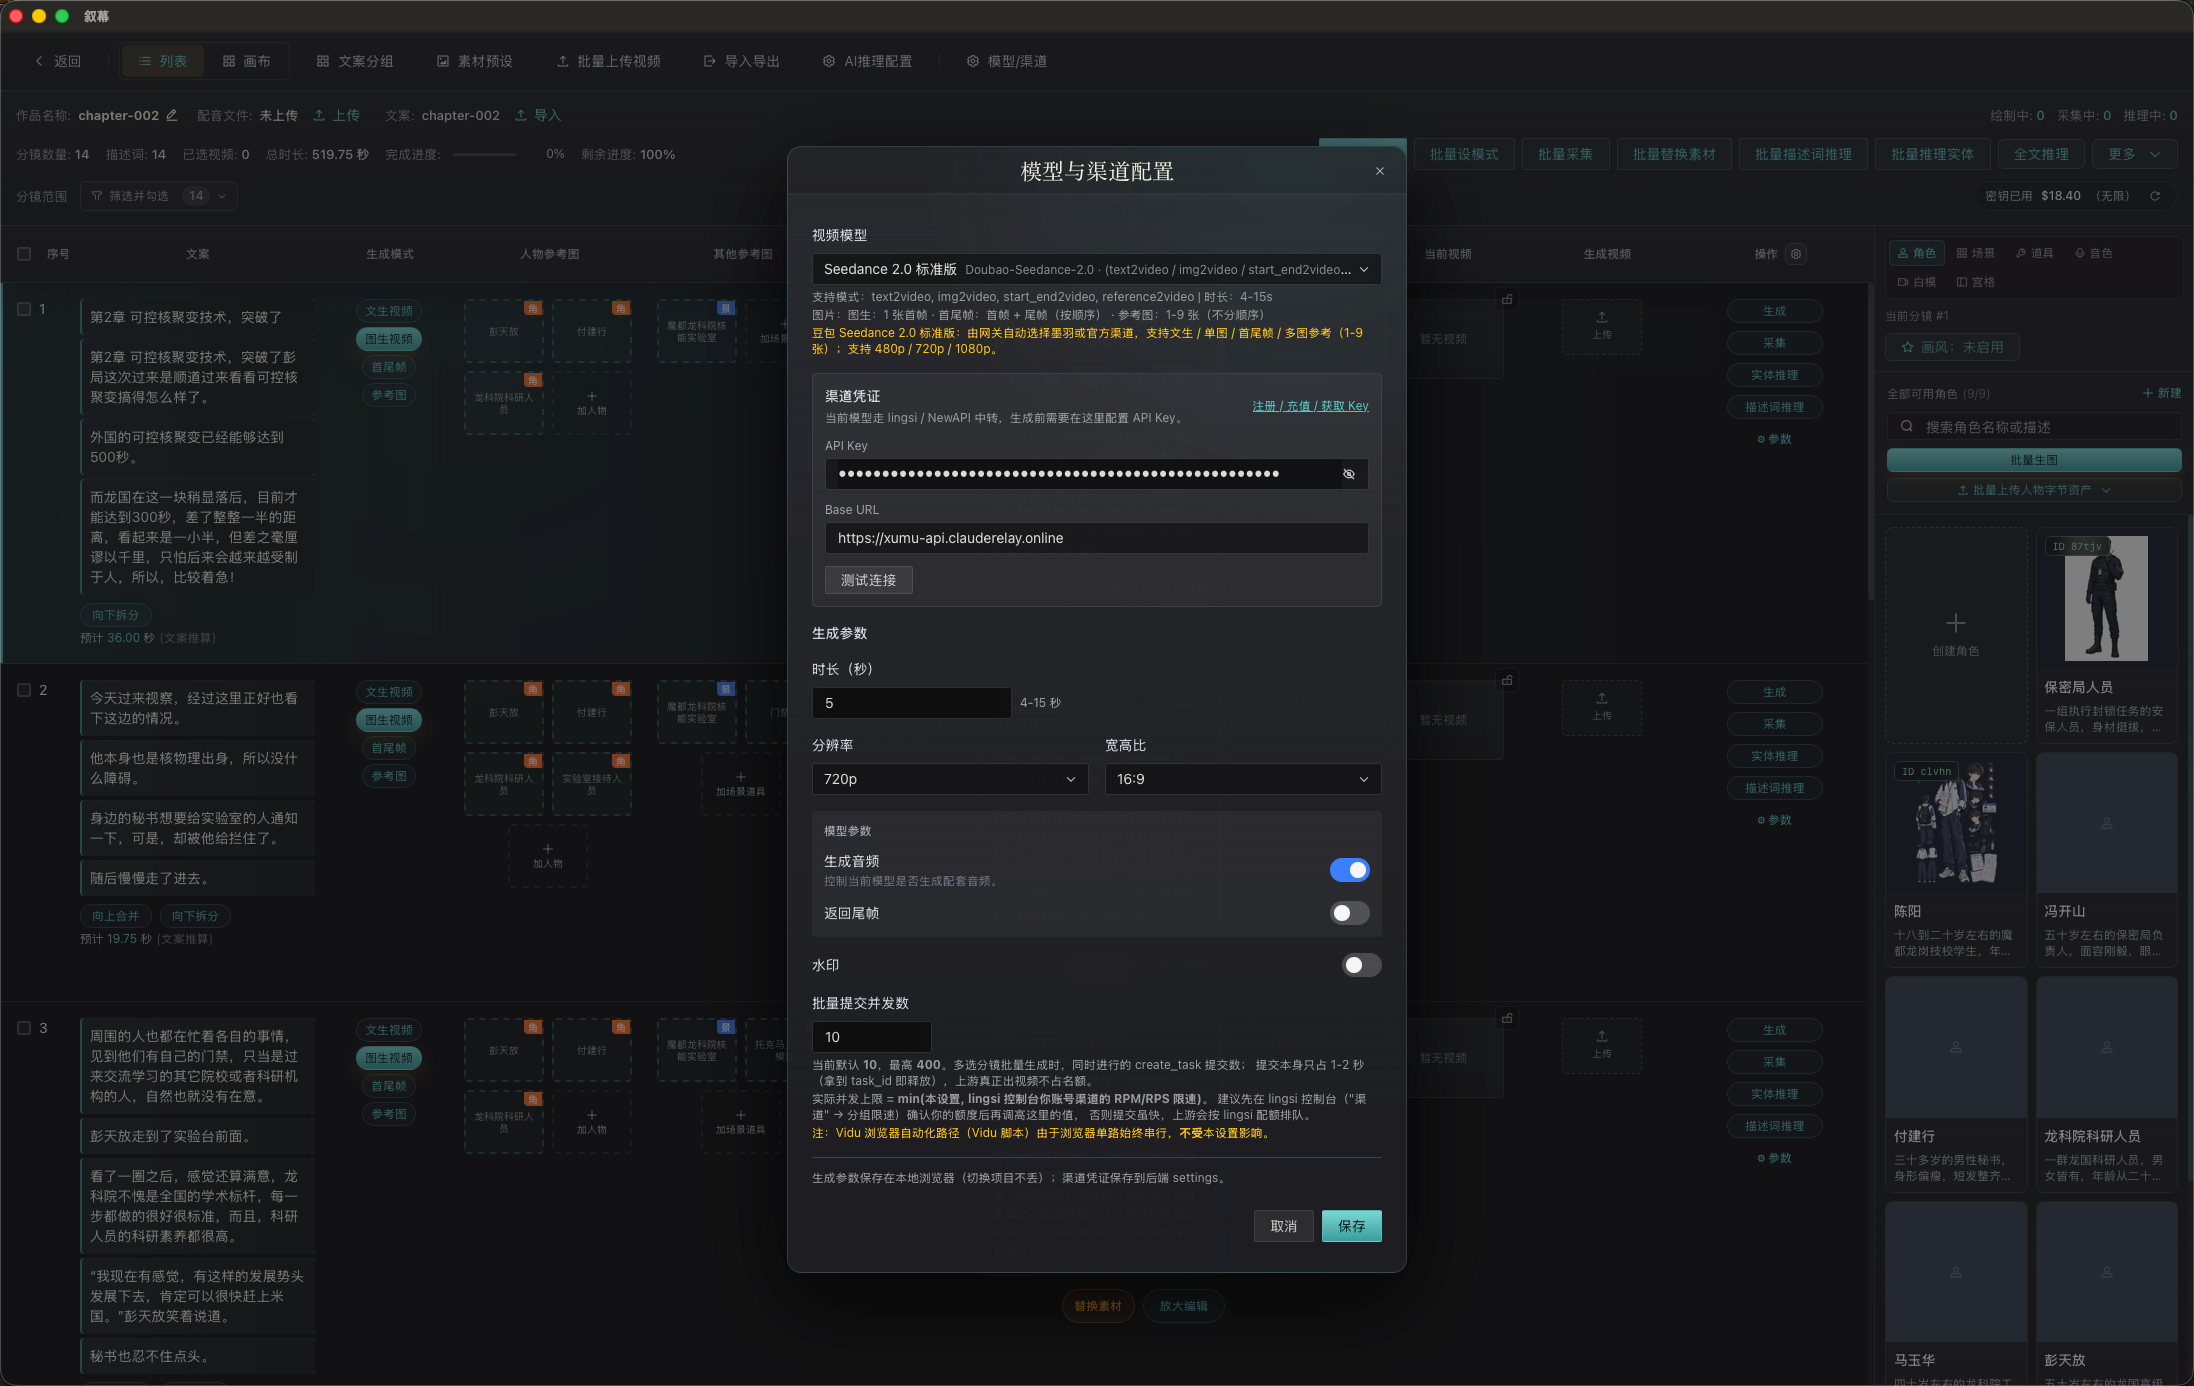
Task: Expand 批量上传人物字节资产 dropdown
Action: (2034, 490)
